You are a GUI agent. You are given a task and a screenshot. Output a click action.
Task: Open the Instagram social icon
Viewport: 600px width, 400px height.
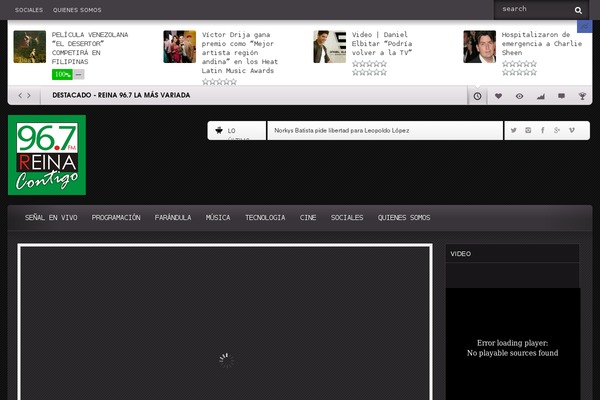coord(528,130)
